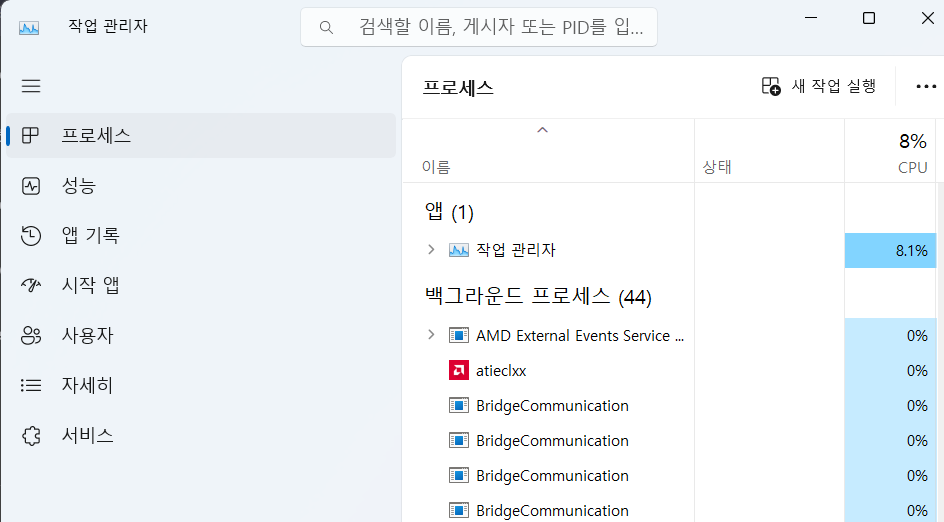Click the first BridgeCommunication process icon
This screenshot has width=944, height=522.
pyautogui.click(x=459, y=405)
